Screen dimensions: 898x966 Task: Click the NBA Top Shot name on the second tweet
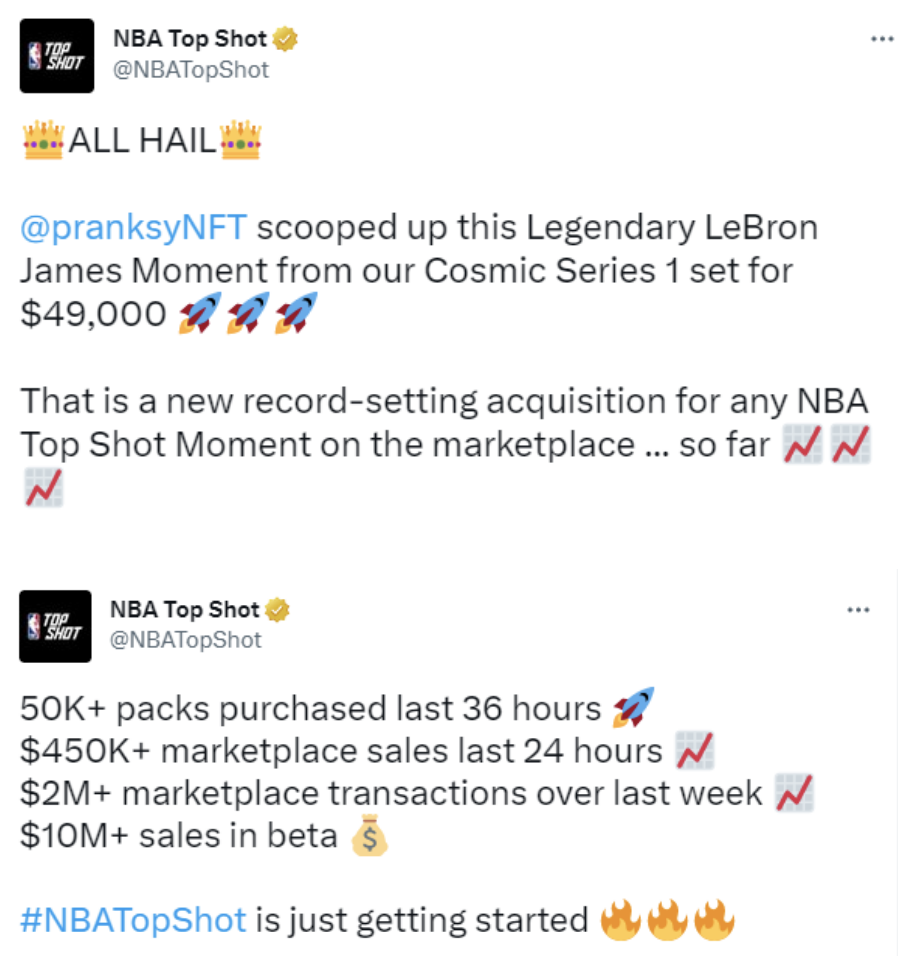click(x=185, y=609)
